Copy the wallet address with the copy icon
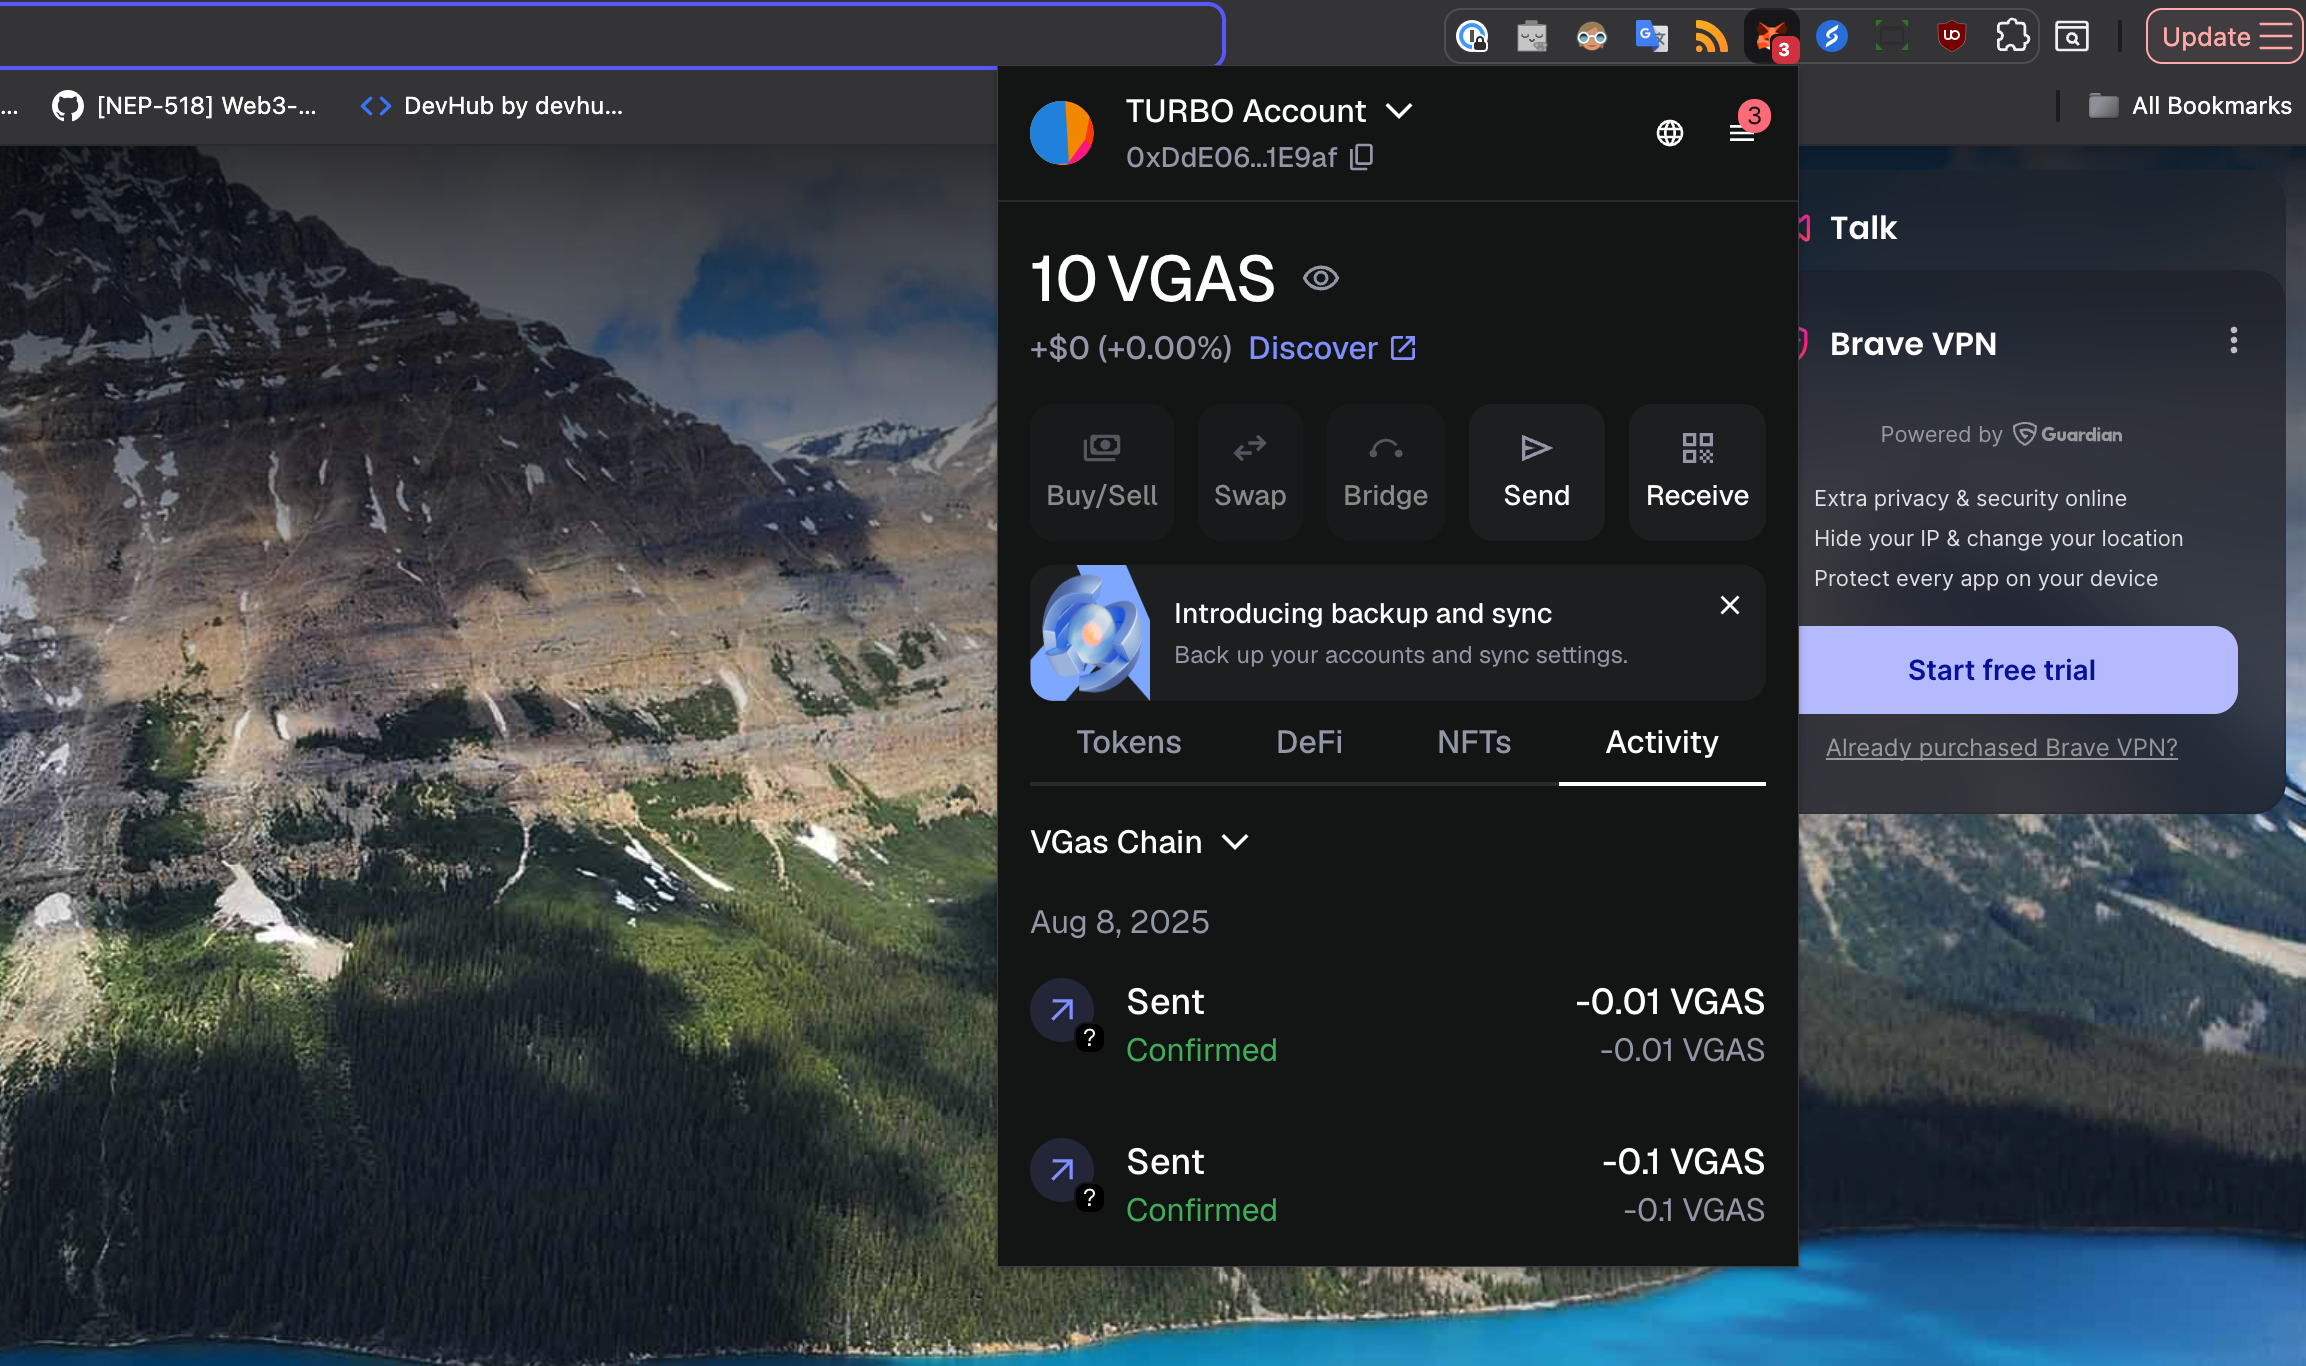This screenshot has width=2306, height=1366. (x=1362, y=157)
